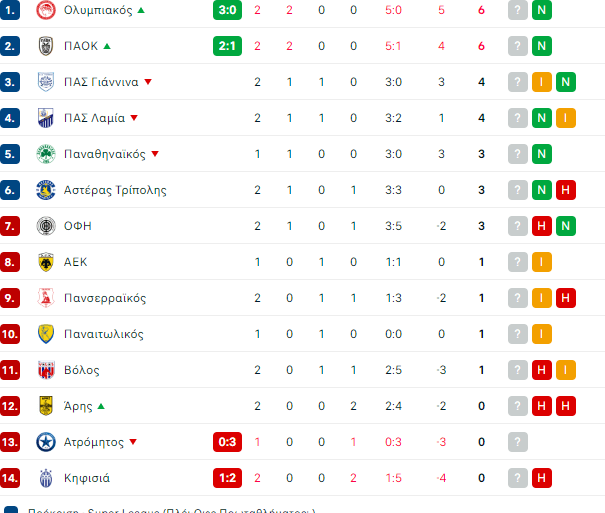The height and width of the screenshot is (513, 605).
Task: Click the red loss form badge for Κηφισιά
Action: pos(542,478)
